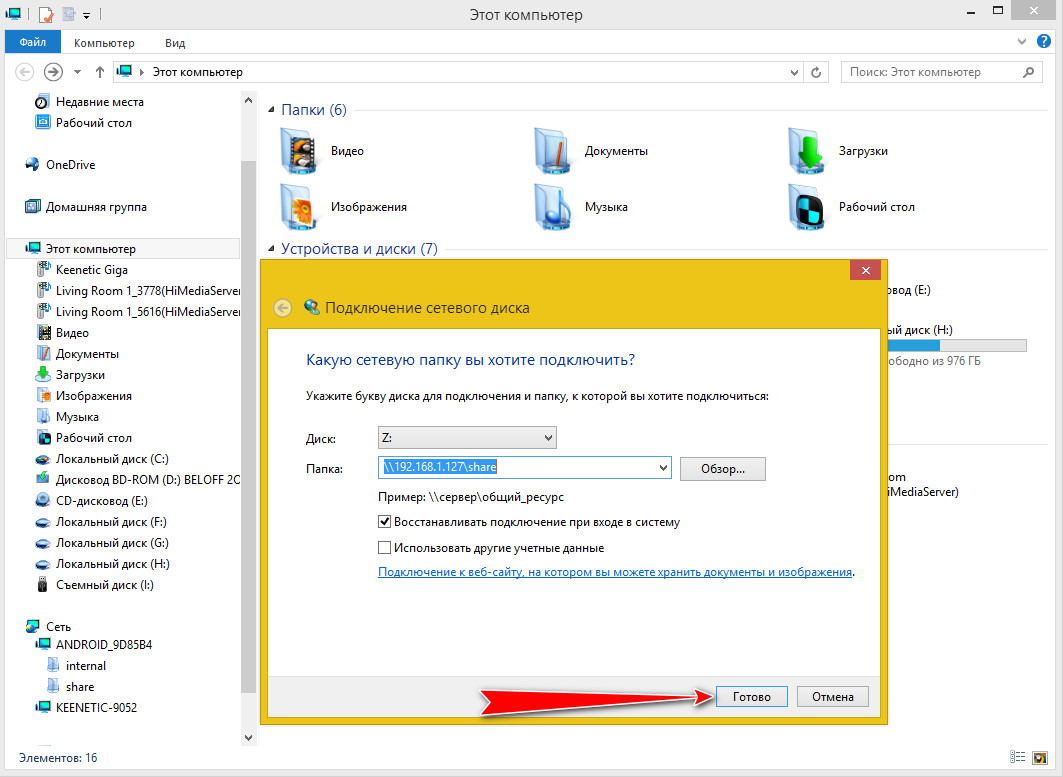Open the Загрузки folder icon
The width and height of the screenshot is (1063, 777).
pos(807,151)
